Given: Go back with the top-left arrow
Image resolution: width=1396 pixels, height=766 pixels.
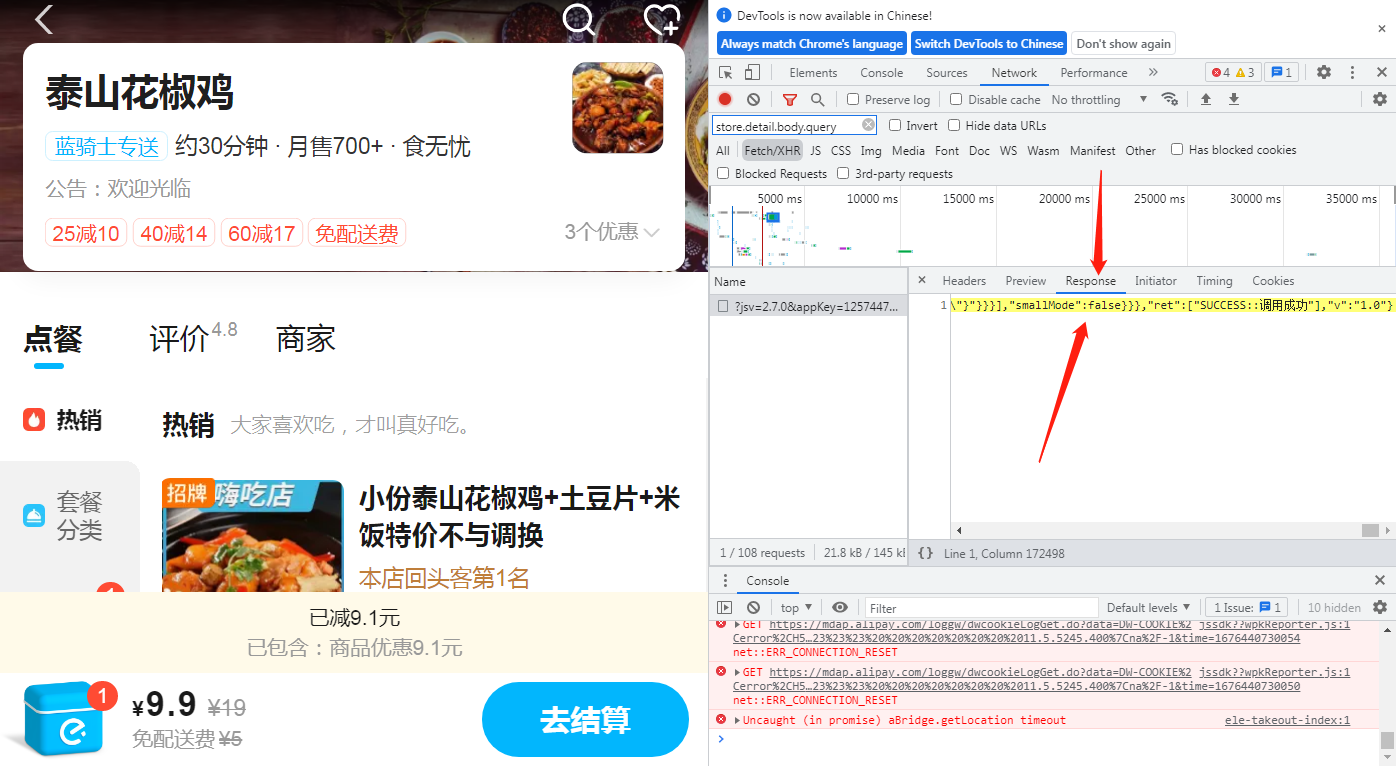Looking at the screenshot, I should click(x=44, y=18).
